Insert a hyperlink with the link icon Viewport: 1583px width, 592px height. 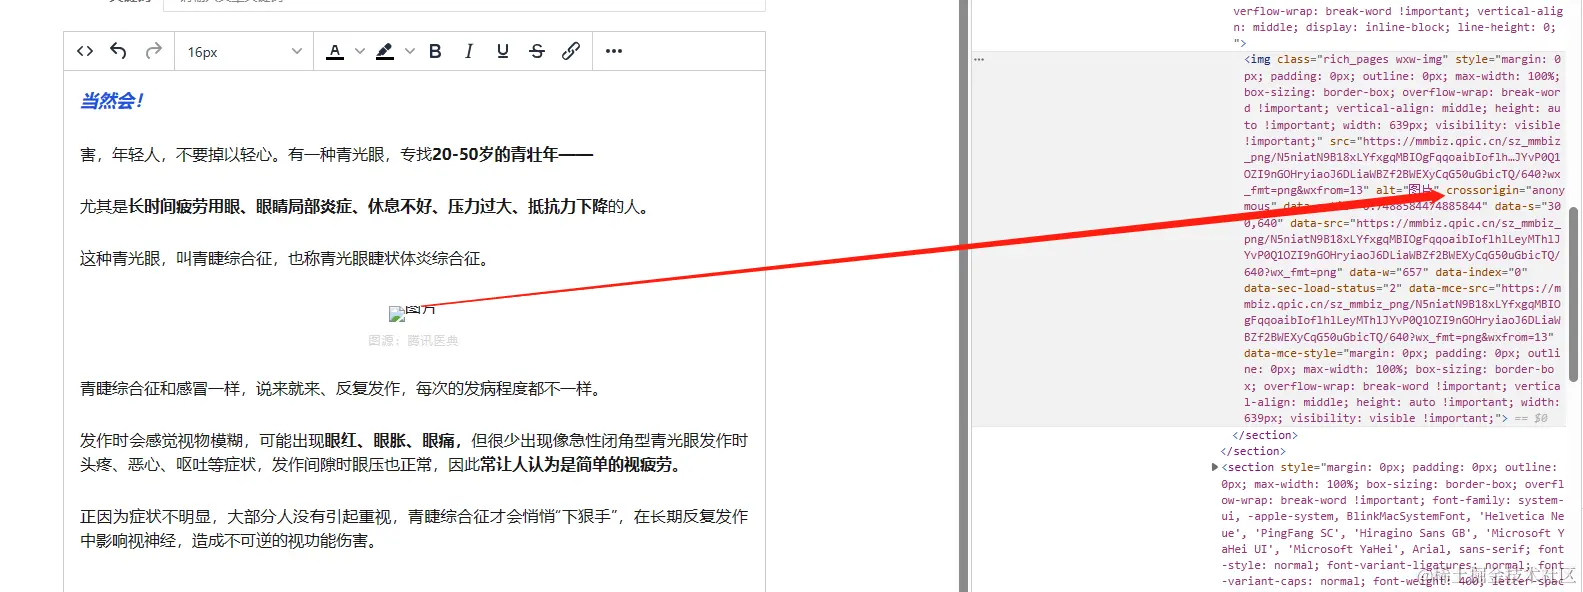pos(571,51)
